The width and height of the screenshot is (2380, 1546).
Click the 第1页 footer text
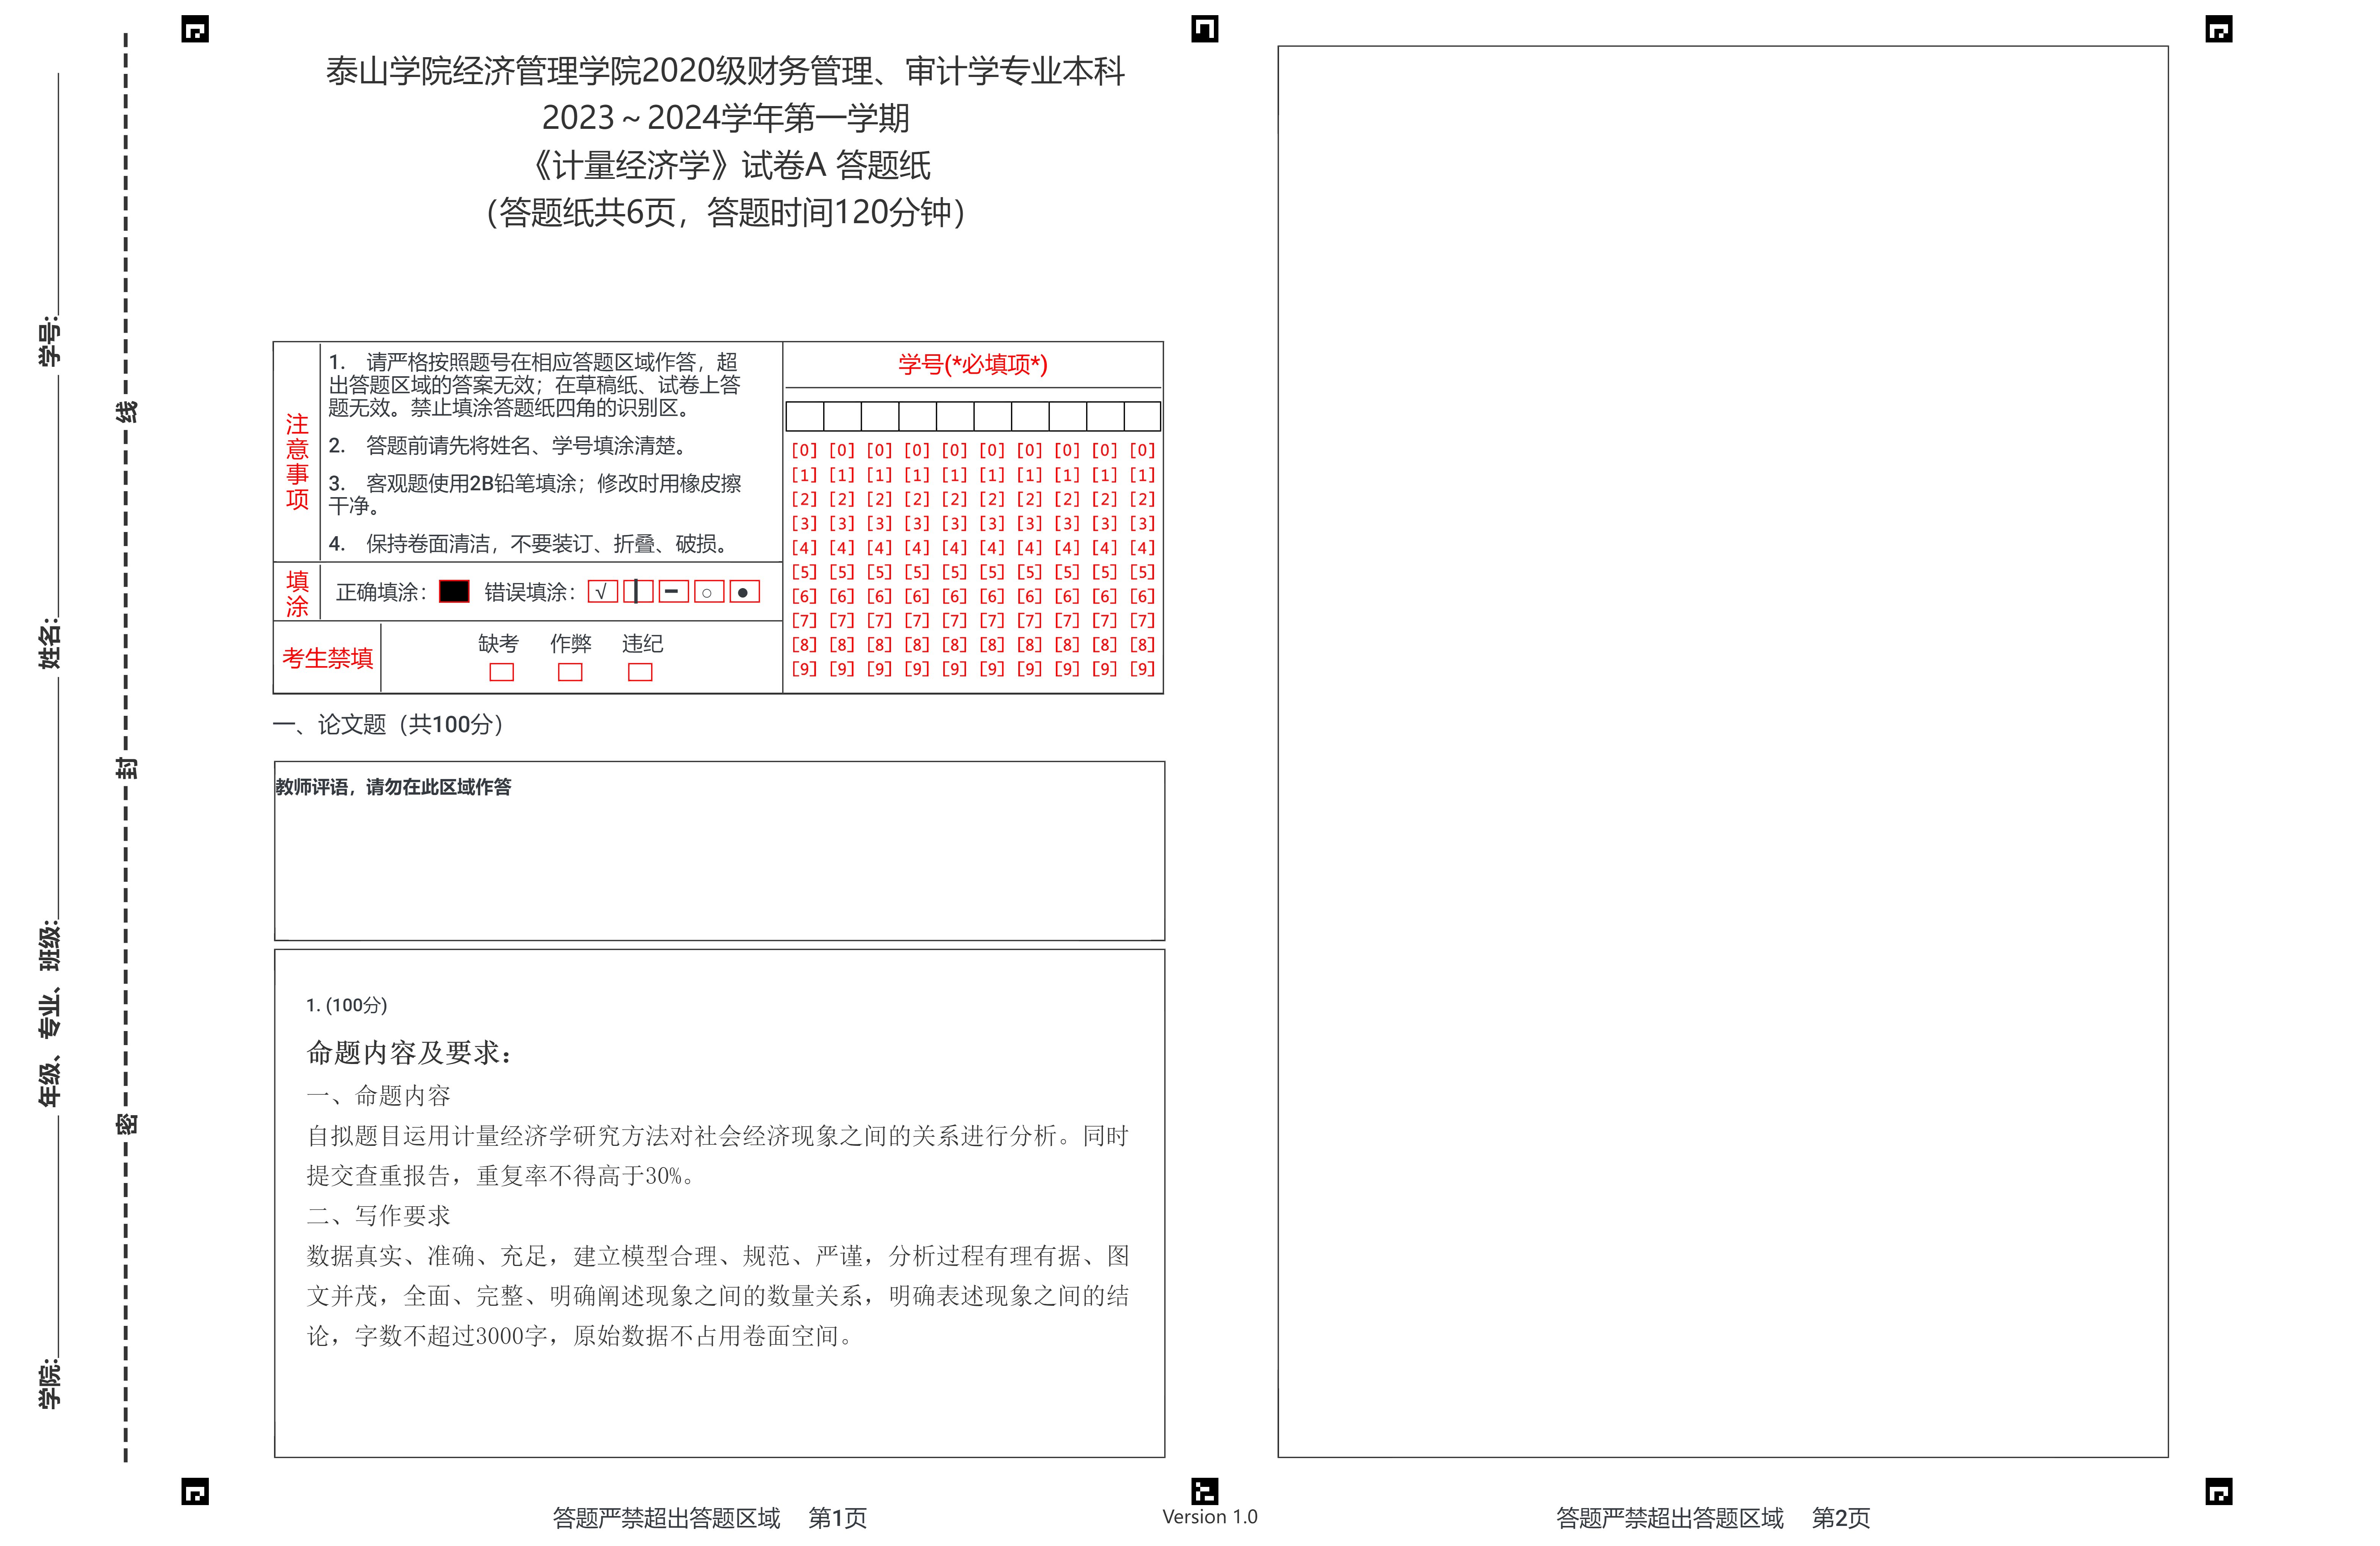[838, 1518]
